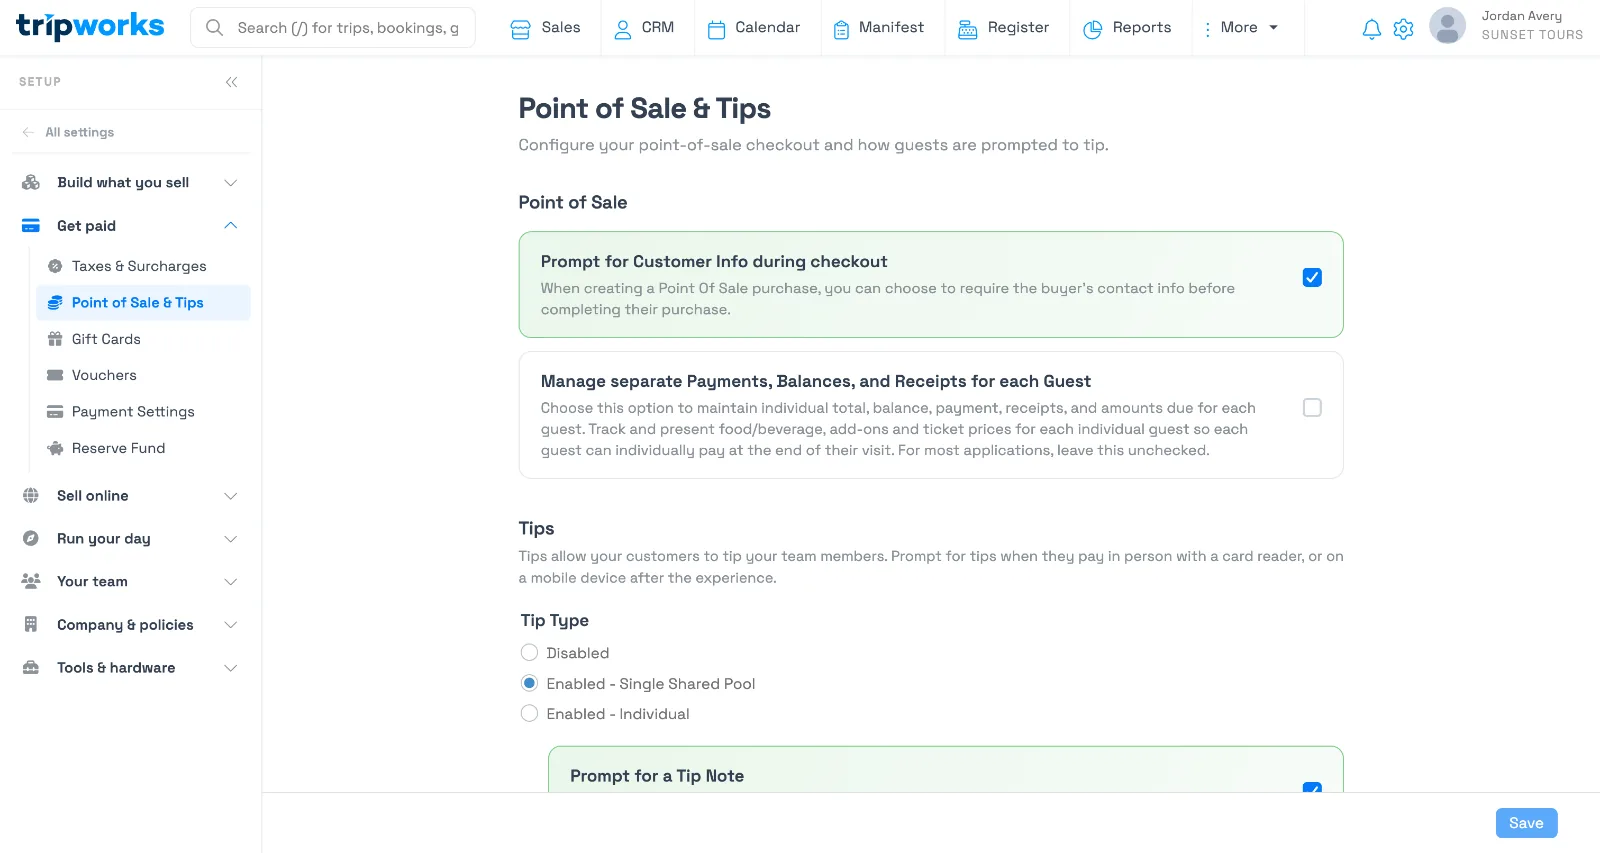Screen dimensions: 1600x853
Task: Expand Sell online section chevron
Action: point(231,496)
